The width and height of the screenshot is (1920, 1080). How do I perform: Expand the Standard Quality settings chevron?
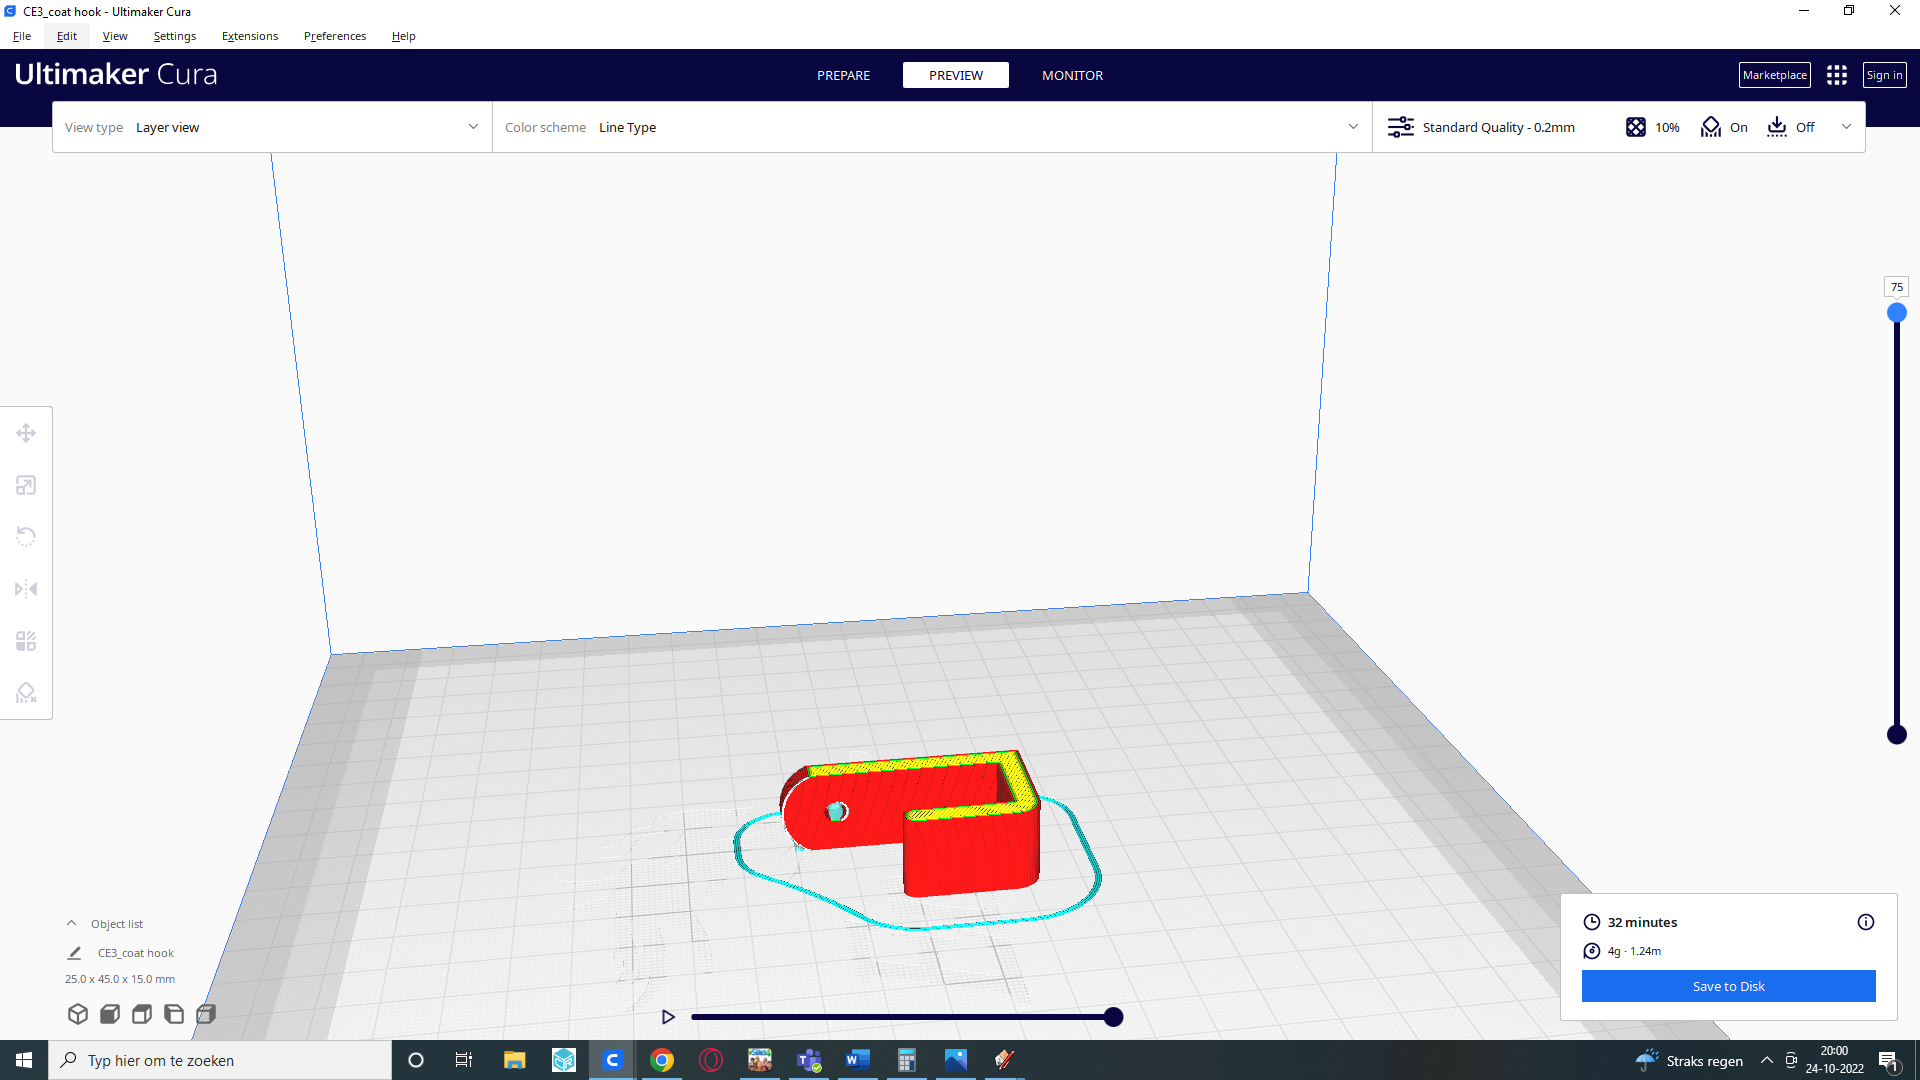point(1847,127)
